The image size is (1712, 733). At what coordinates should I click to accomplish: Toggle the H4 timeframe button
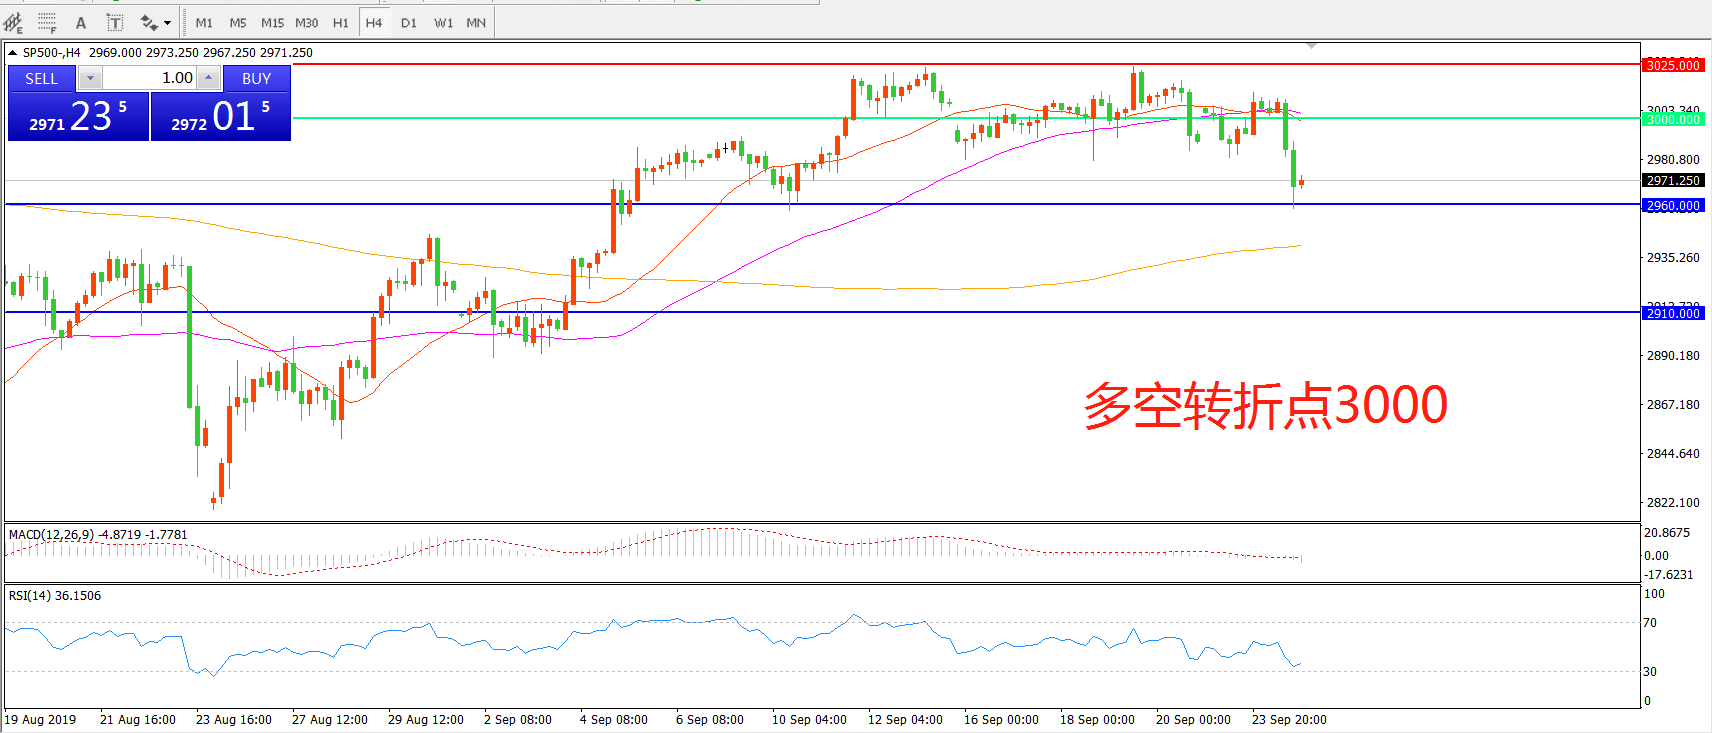click(x=374, y=22)
